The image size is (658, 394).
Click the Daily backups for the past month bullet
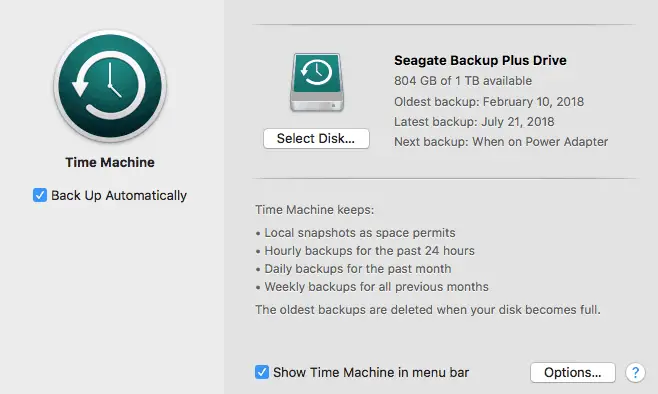tap(353, 269)
